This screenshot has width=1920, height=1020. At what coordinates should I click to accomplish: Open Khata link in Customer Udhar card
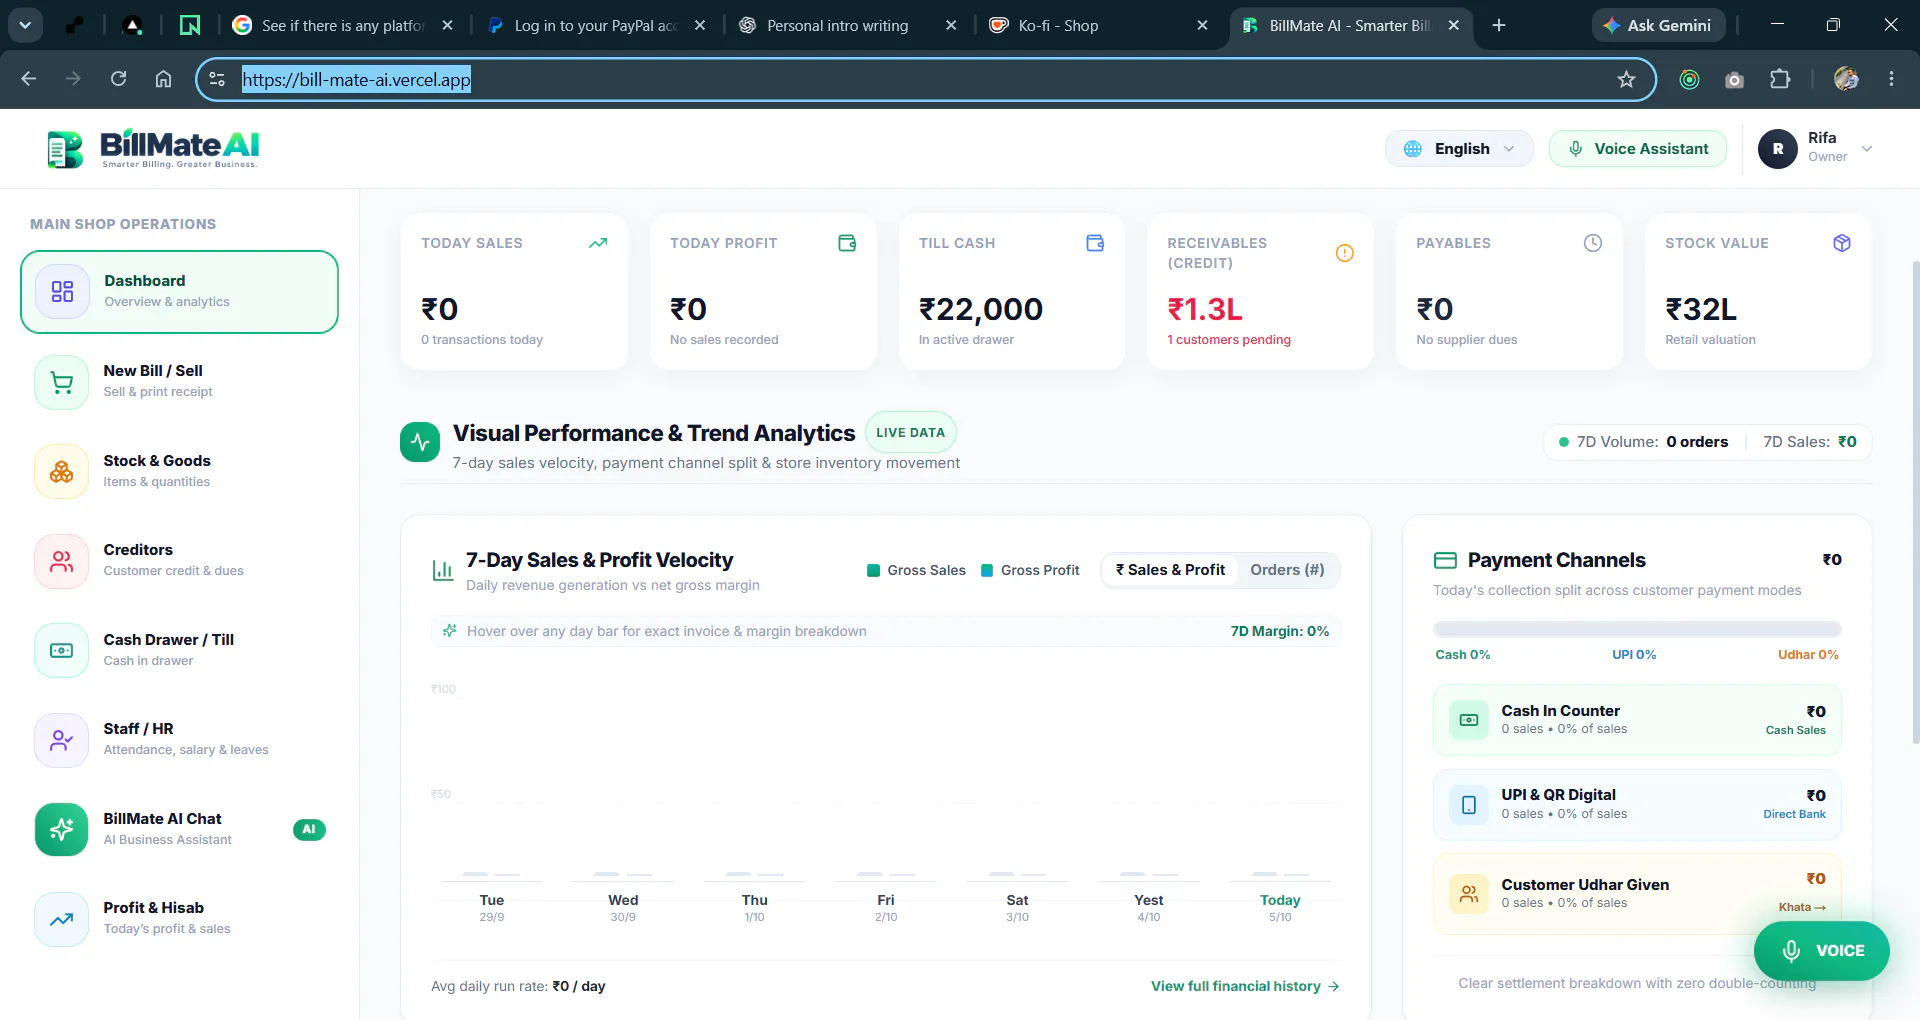[1802, 907]
